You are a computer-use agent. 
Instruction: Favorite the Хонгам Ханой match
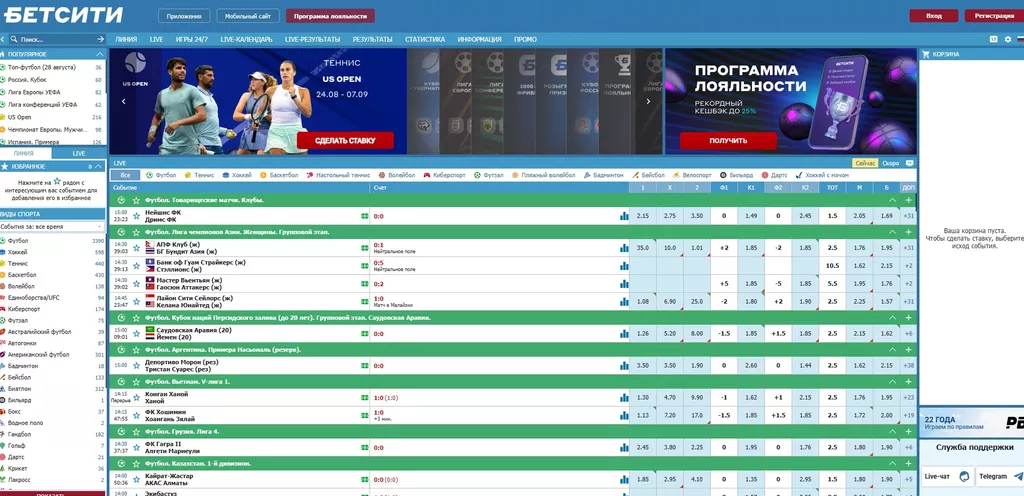coord(136,397)
